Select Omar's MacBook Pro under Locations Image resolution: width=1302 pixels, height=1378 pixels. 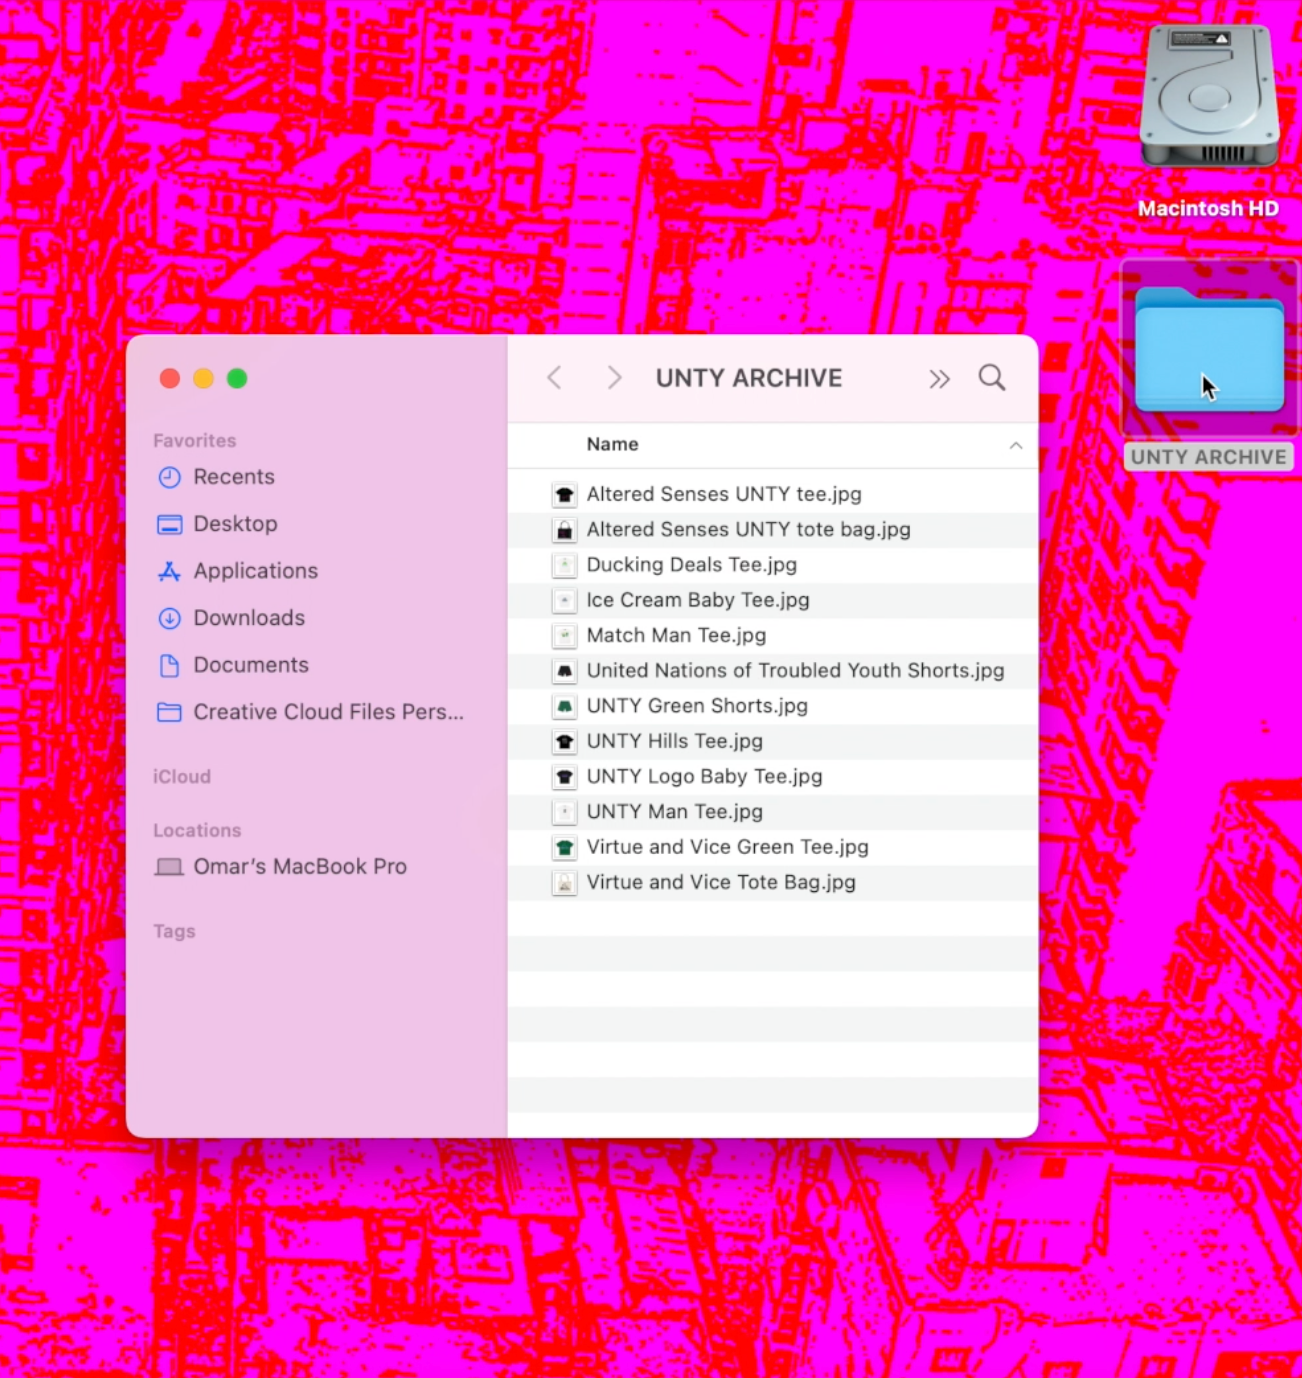(x=299, y=866)
